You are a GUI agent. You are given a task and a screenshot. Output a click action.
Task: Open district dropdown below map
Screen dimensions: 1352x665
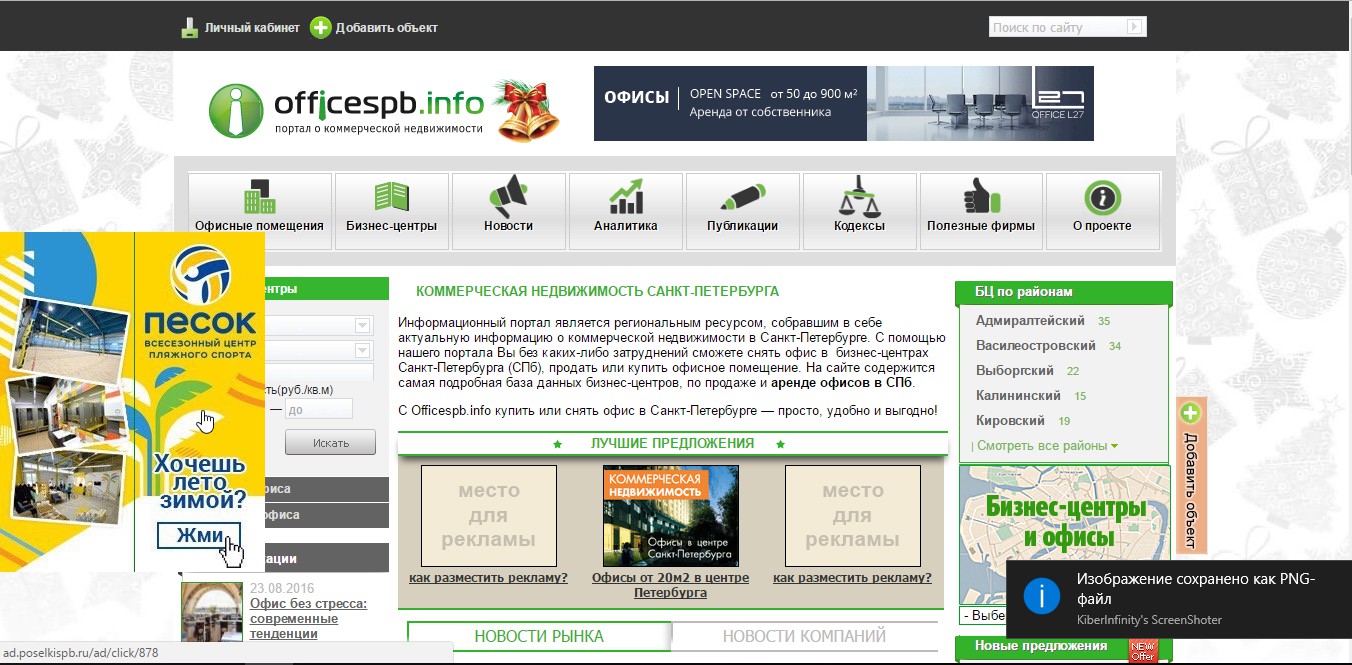[x=982, y=616]
